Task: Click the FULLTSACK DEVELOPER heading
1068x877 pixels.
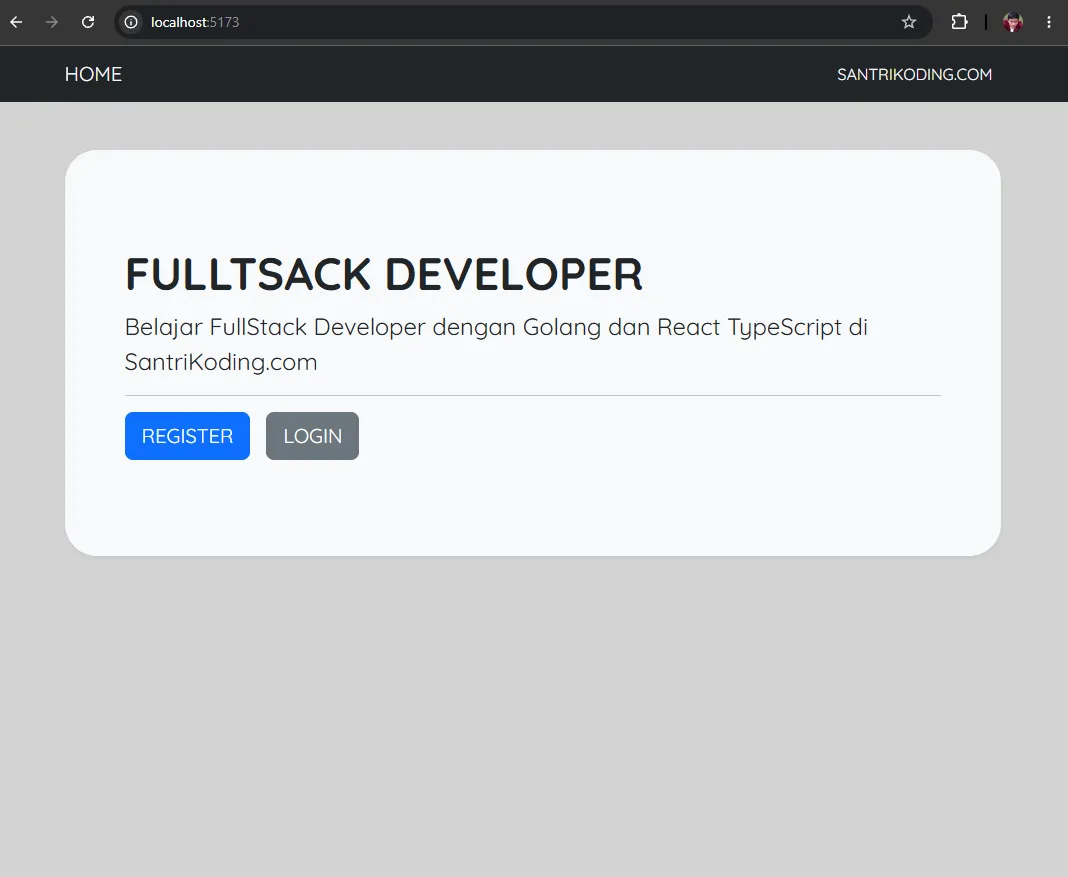Action: tap(383, 274)
